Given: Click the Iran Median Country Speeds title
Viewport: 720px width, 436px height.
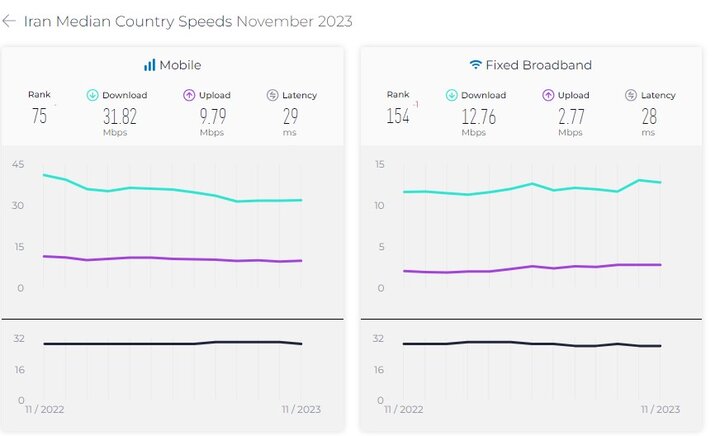Looking at the screenshot, I should (x=128, y=21).
